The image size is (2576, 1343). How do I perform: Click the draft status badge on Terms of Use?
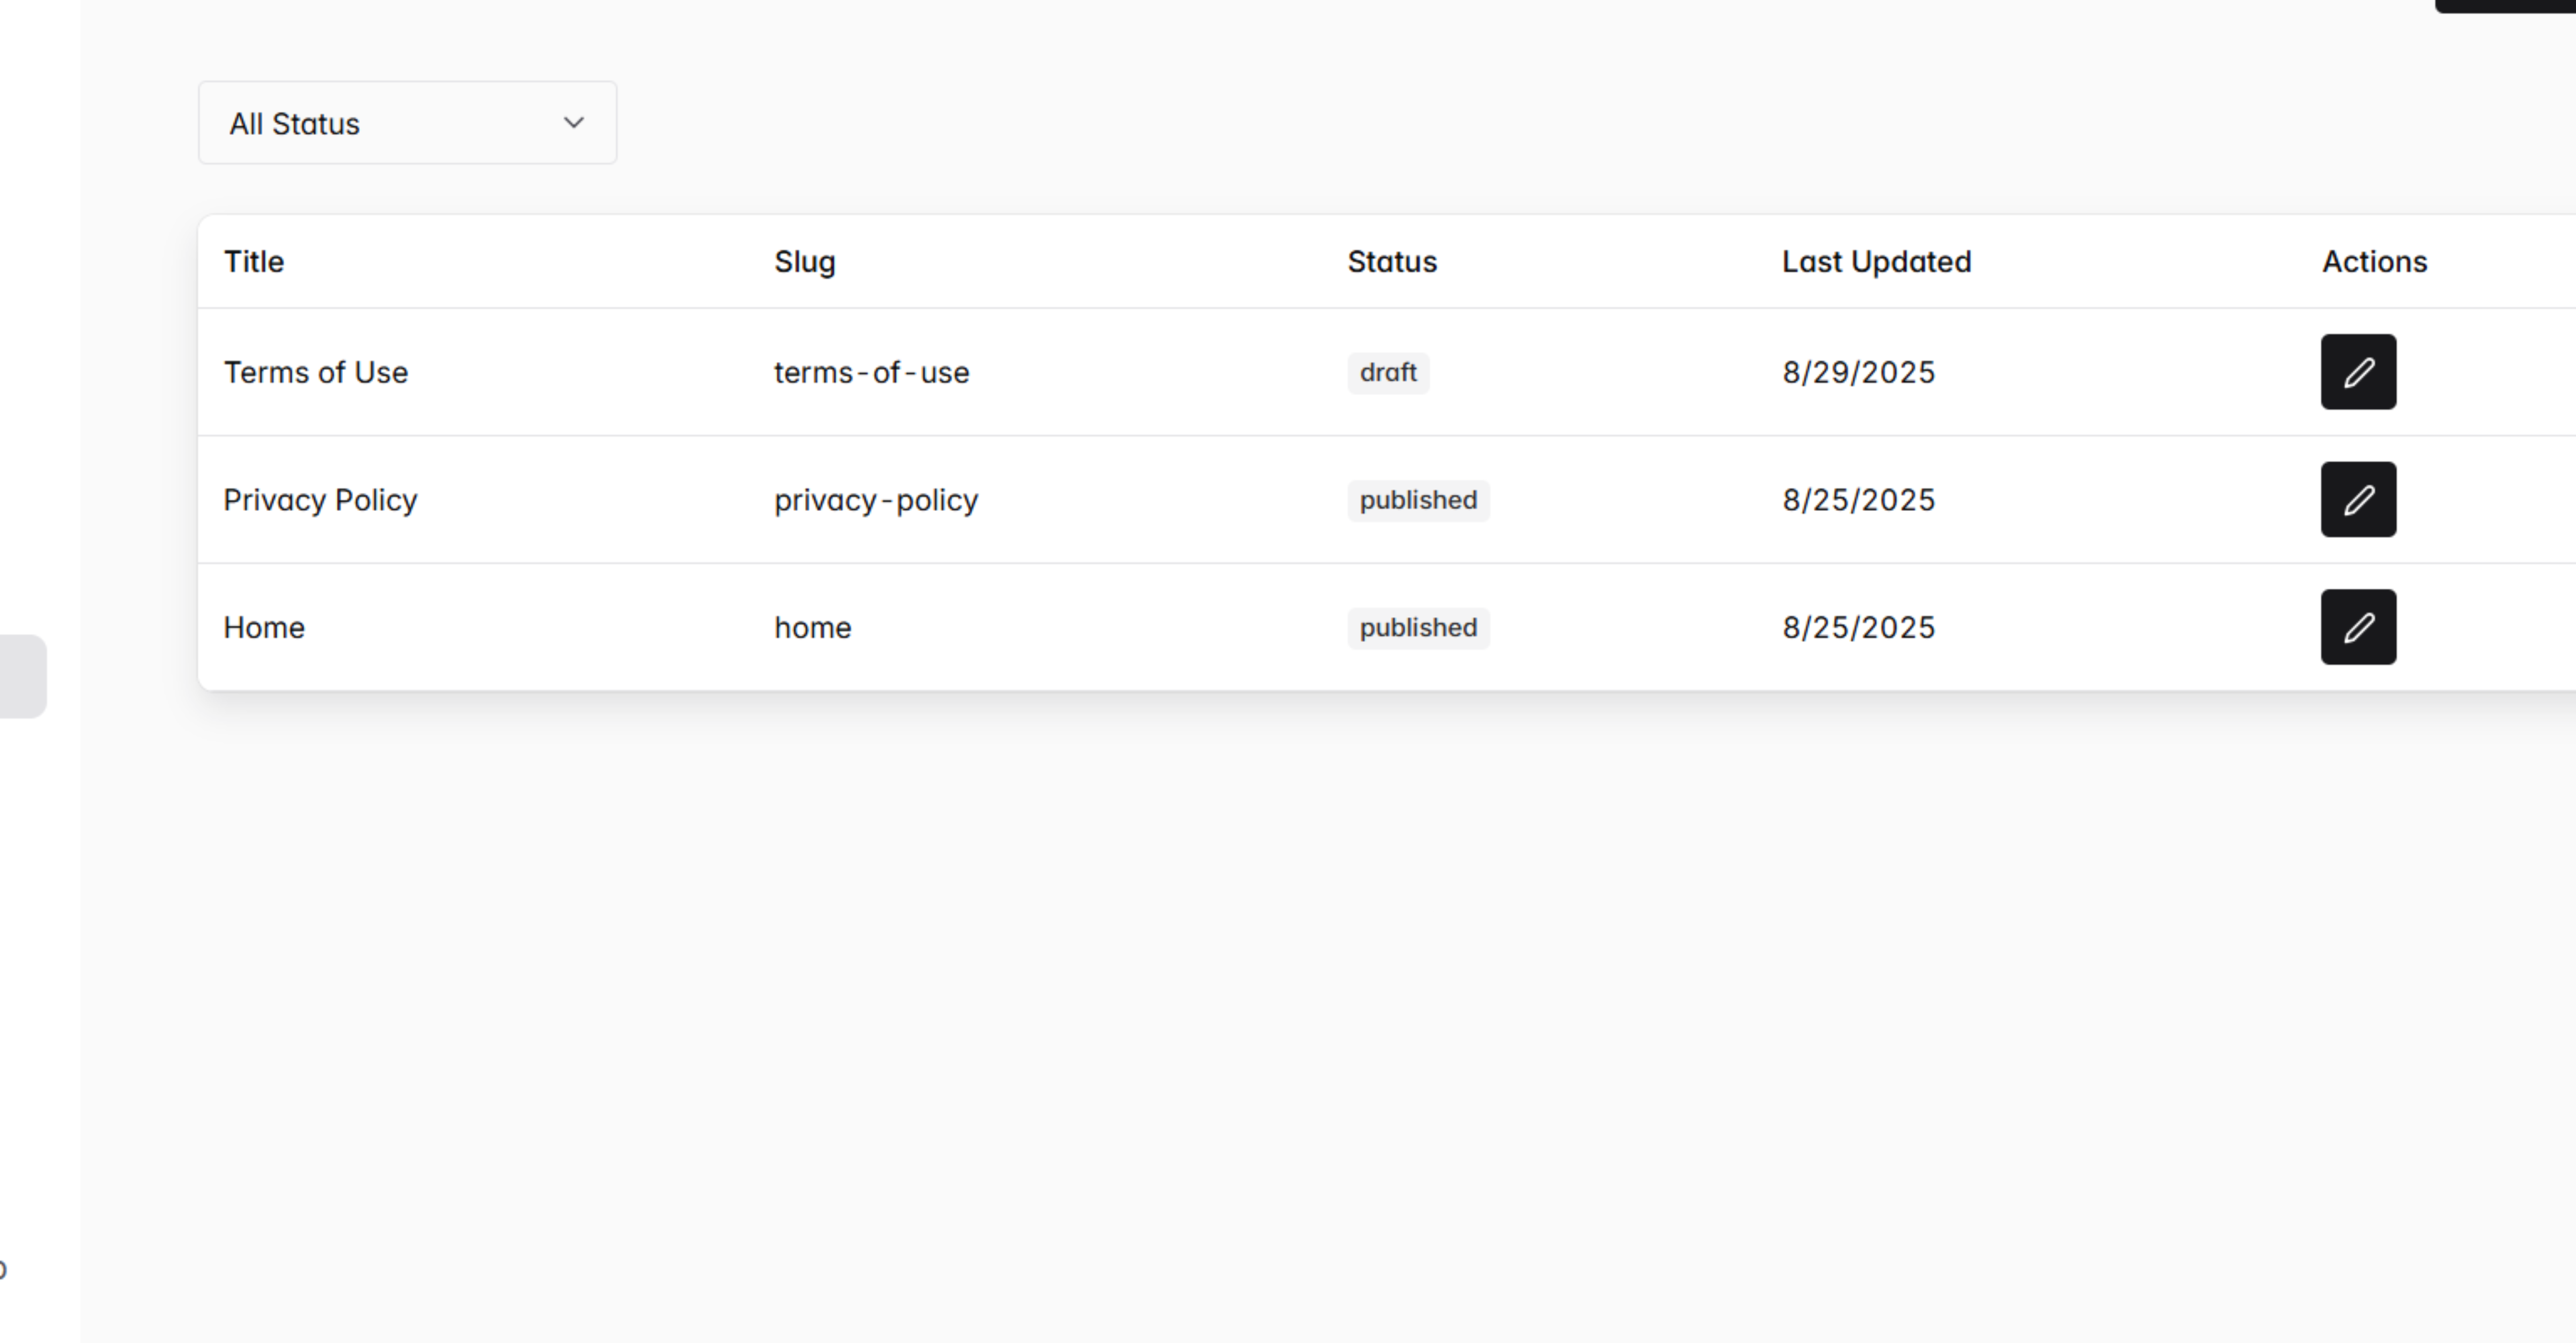[x=1388, y=372]
